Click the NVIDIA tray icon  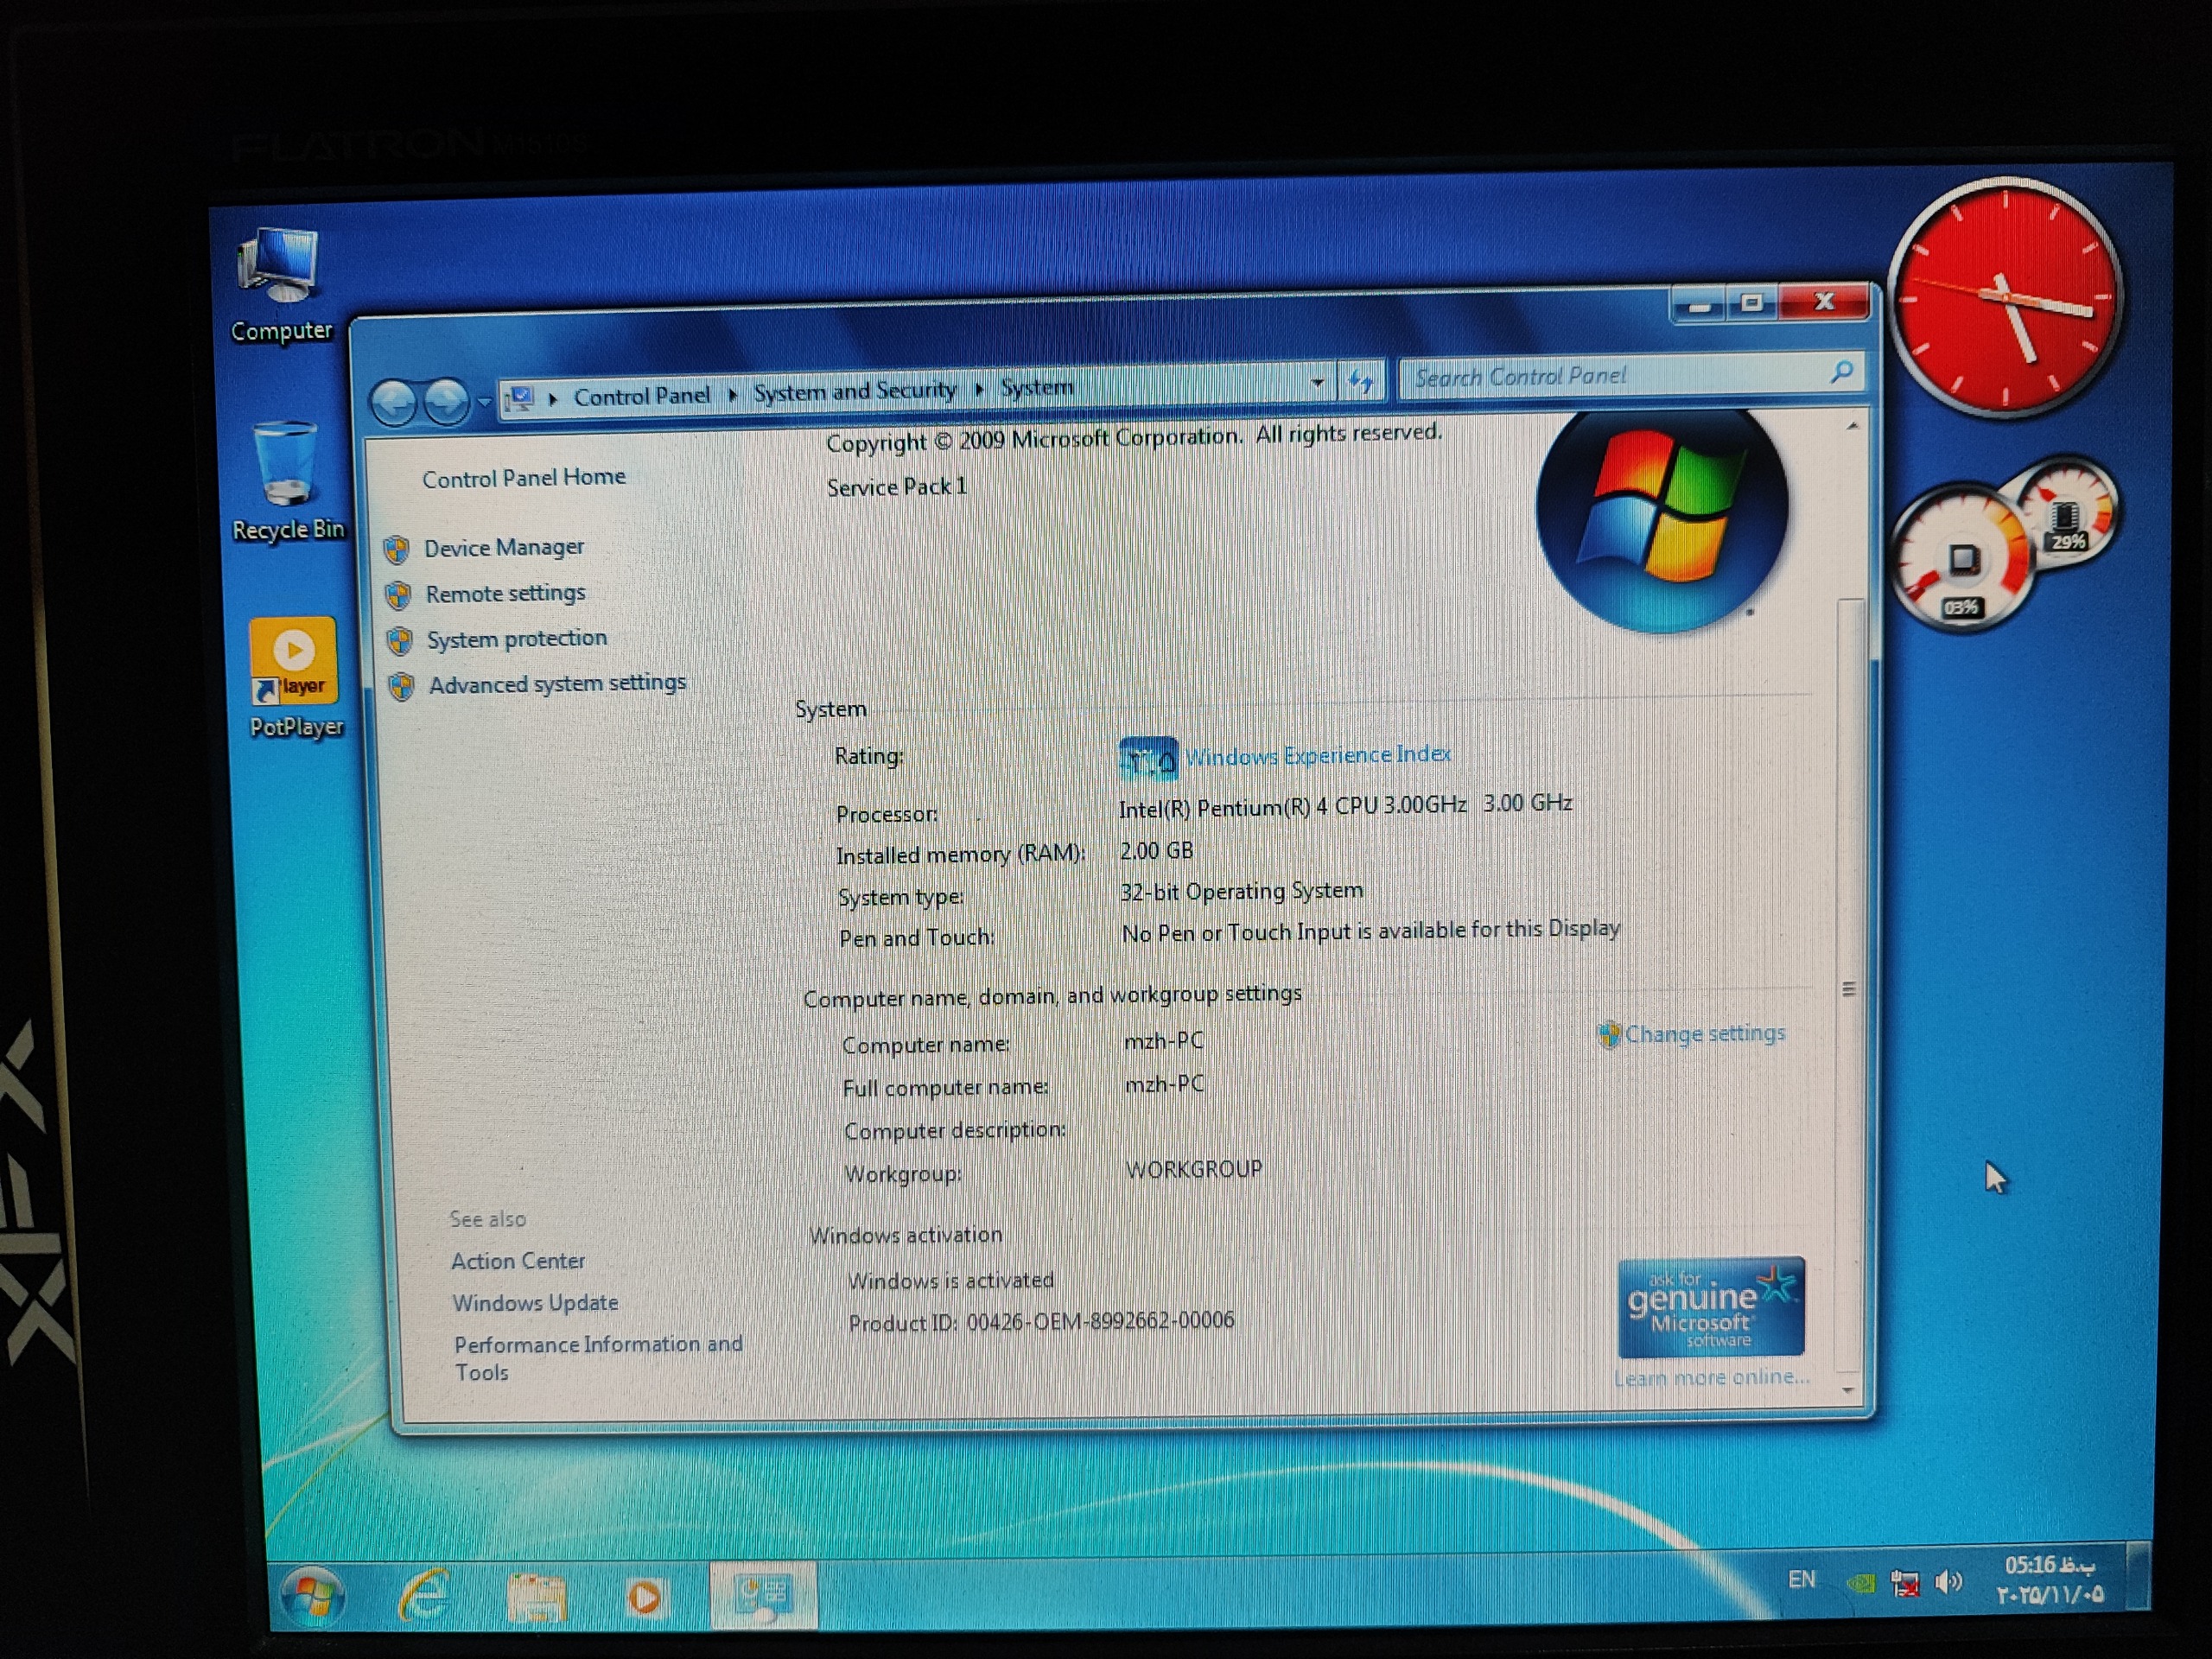[1861, 1583]
